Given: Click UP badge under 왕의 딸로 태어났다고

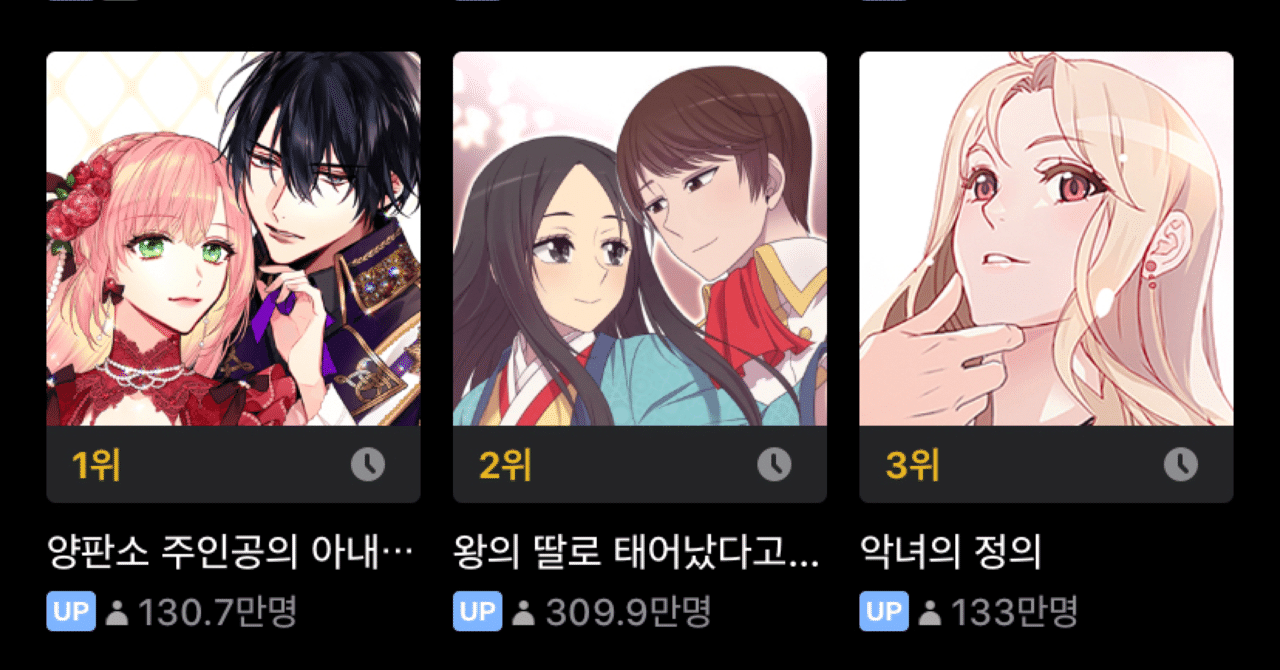Looking at the screenshot, I should click(x=478, y=611).
